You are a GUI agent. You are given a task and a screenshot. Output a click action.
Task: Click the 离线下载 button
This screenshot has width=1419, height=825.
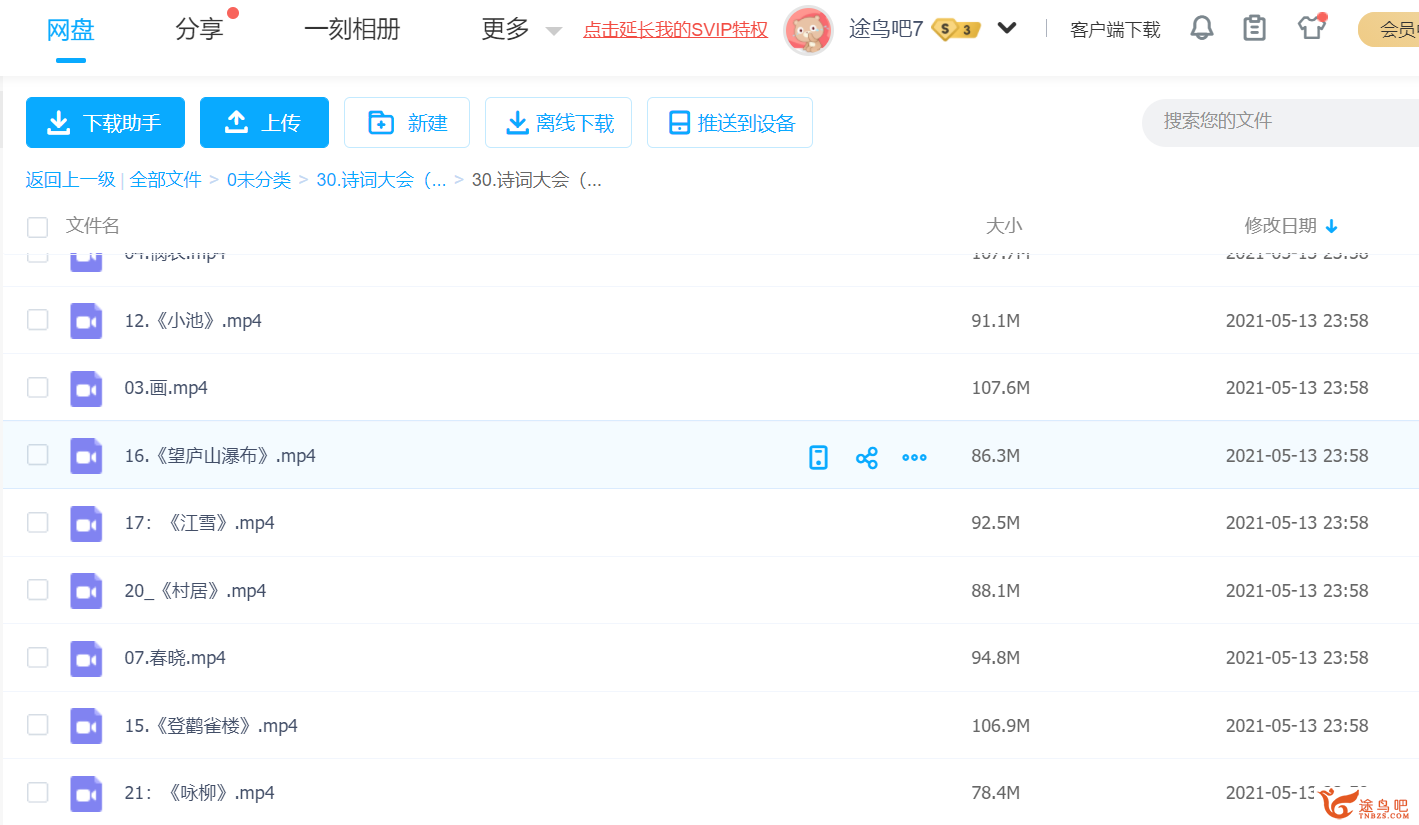(x=558, y=123)
